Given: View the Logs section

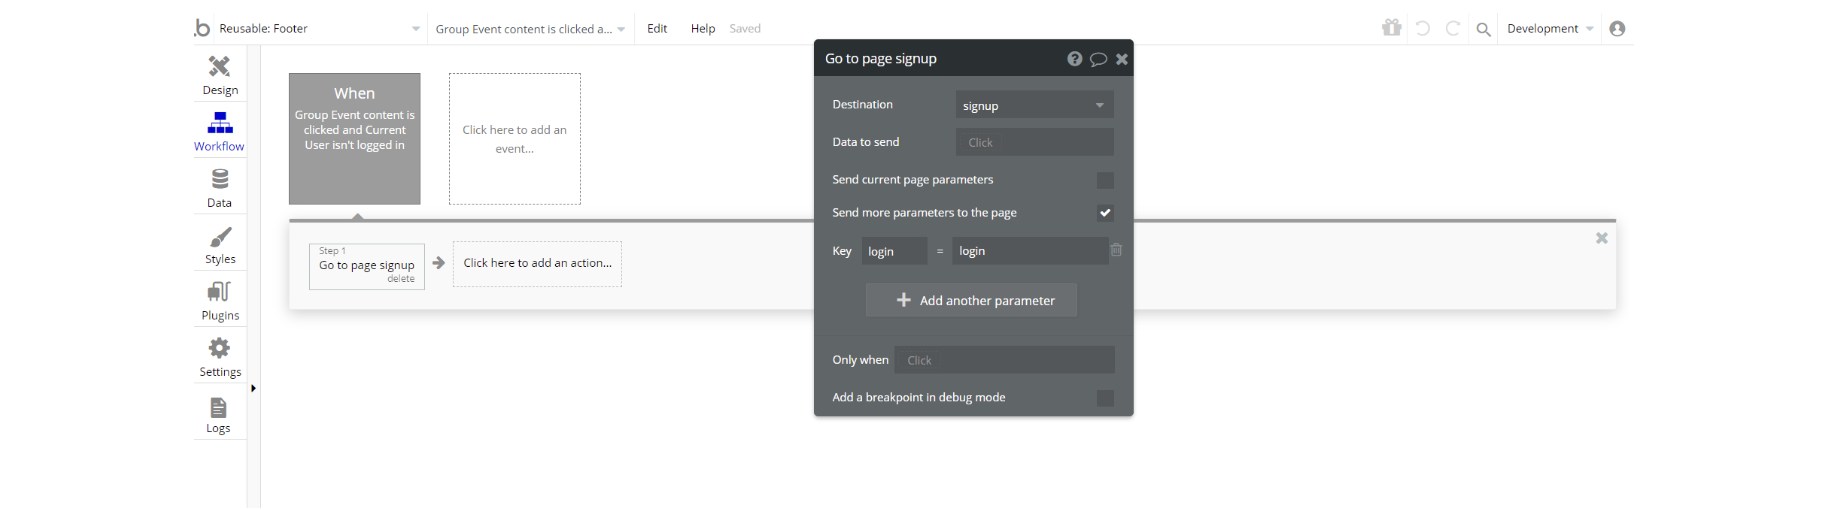Looking at the screenshot, I should [219, 414].
